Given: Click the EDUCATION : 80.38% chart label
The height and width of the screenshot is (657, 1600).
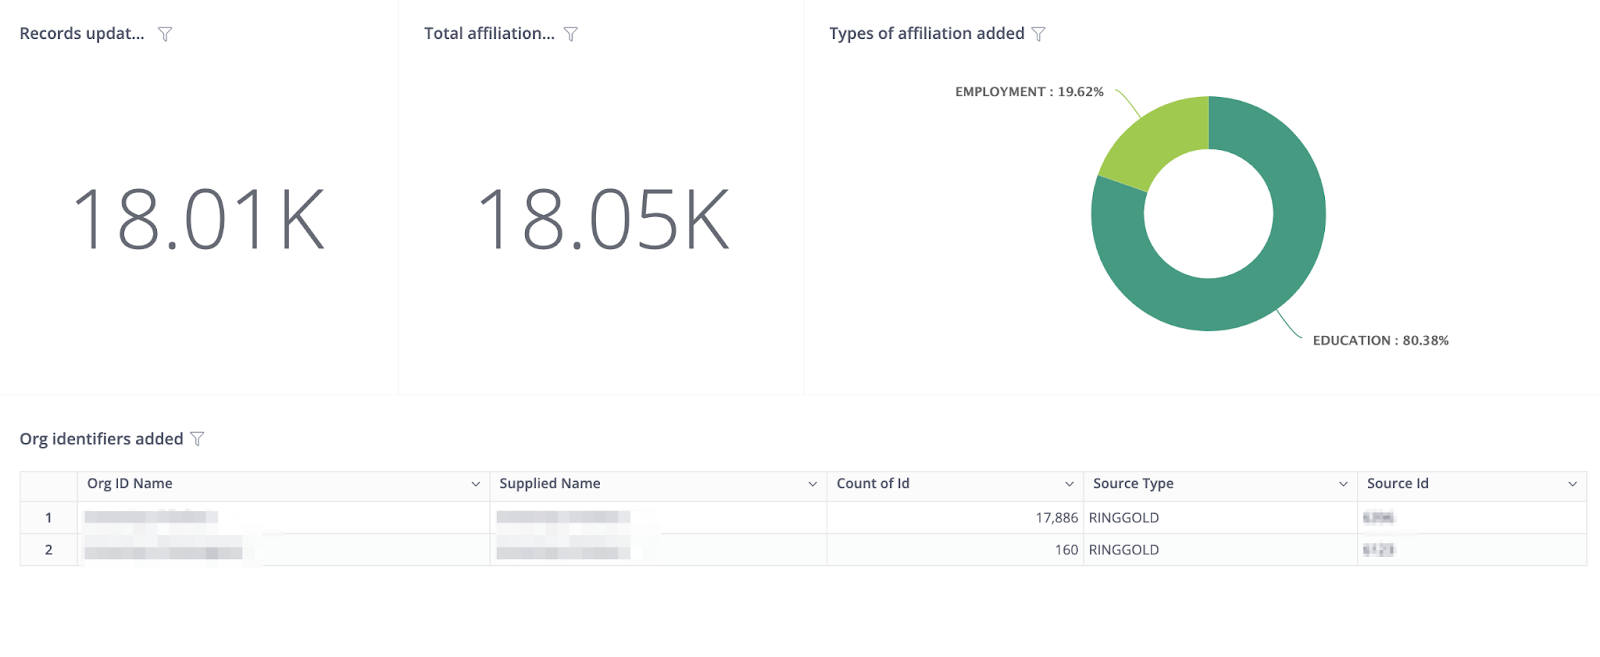Looking at the screenshot, I should [x=1380, y=341].
